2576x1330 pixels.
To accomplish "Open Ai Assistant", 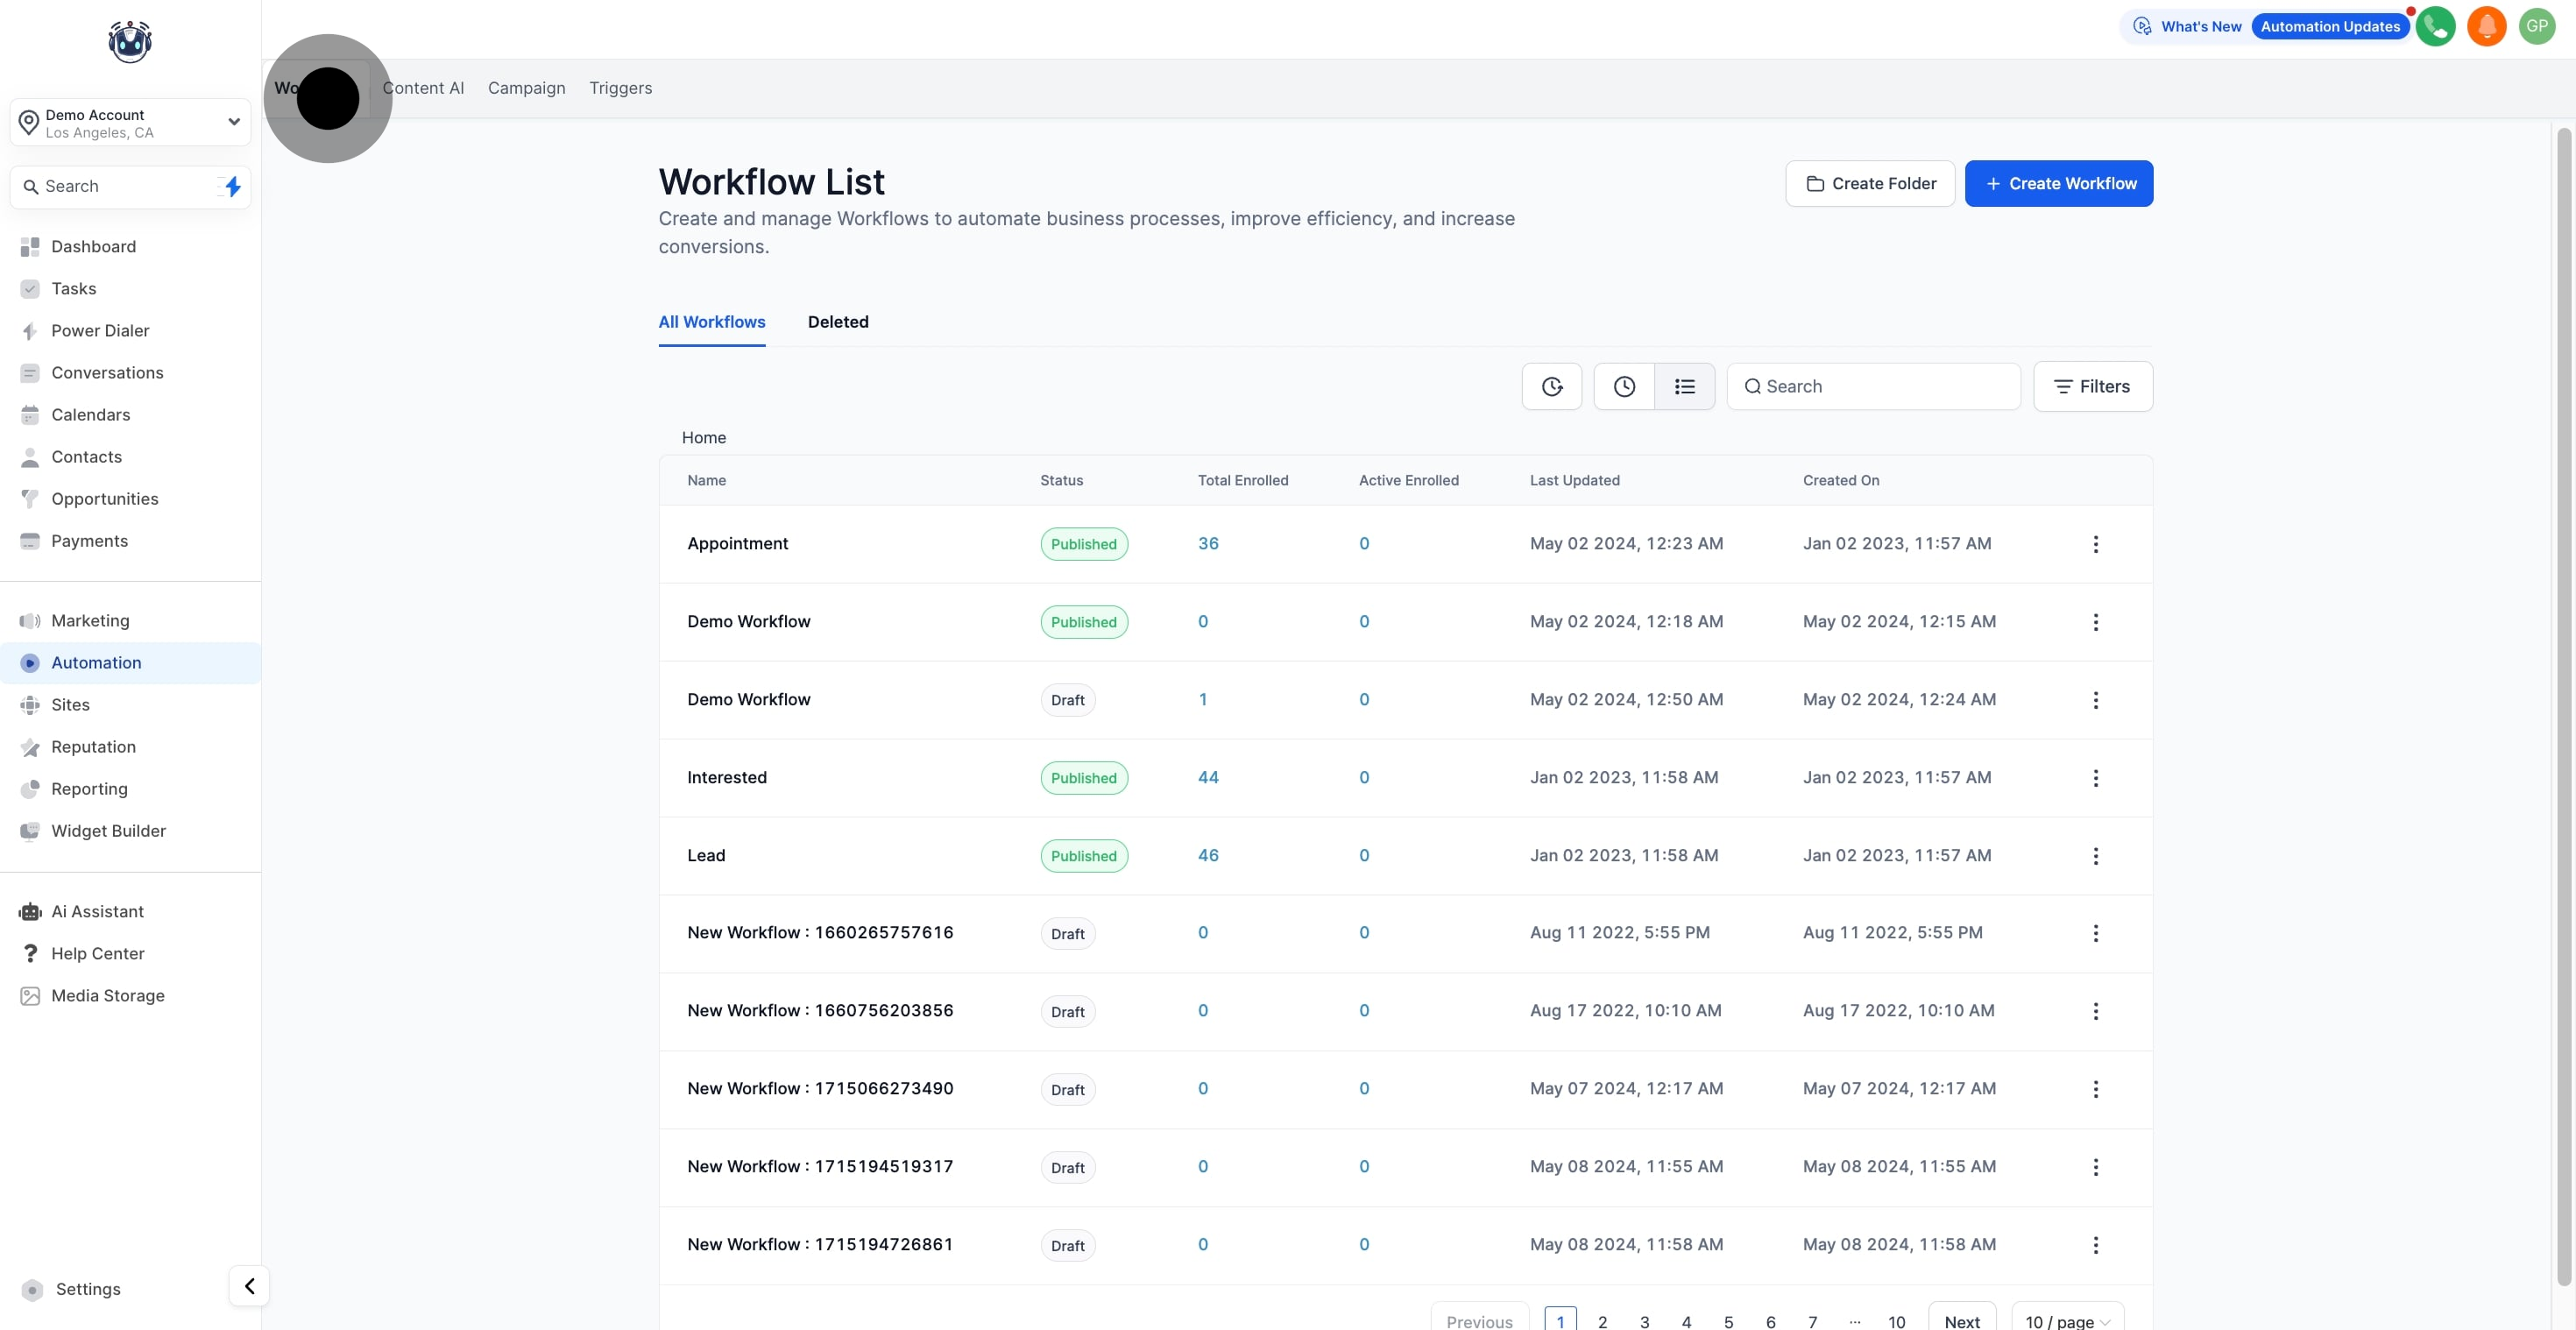I will [x=97, y=911].
